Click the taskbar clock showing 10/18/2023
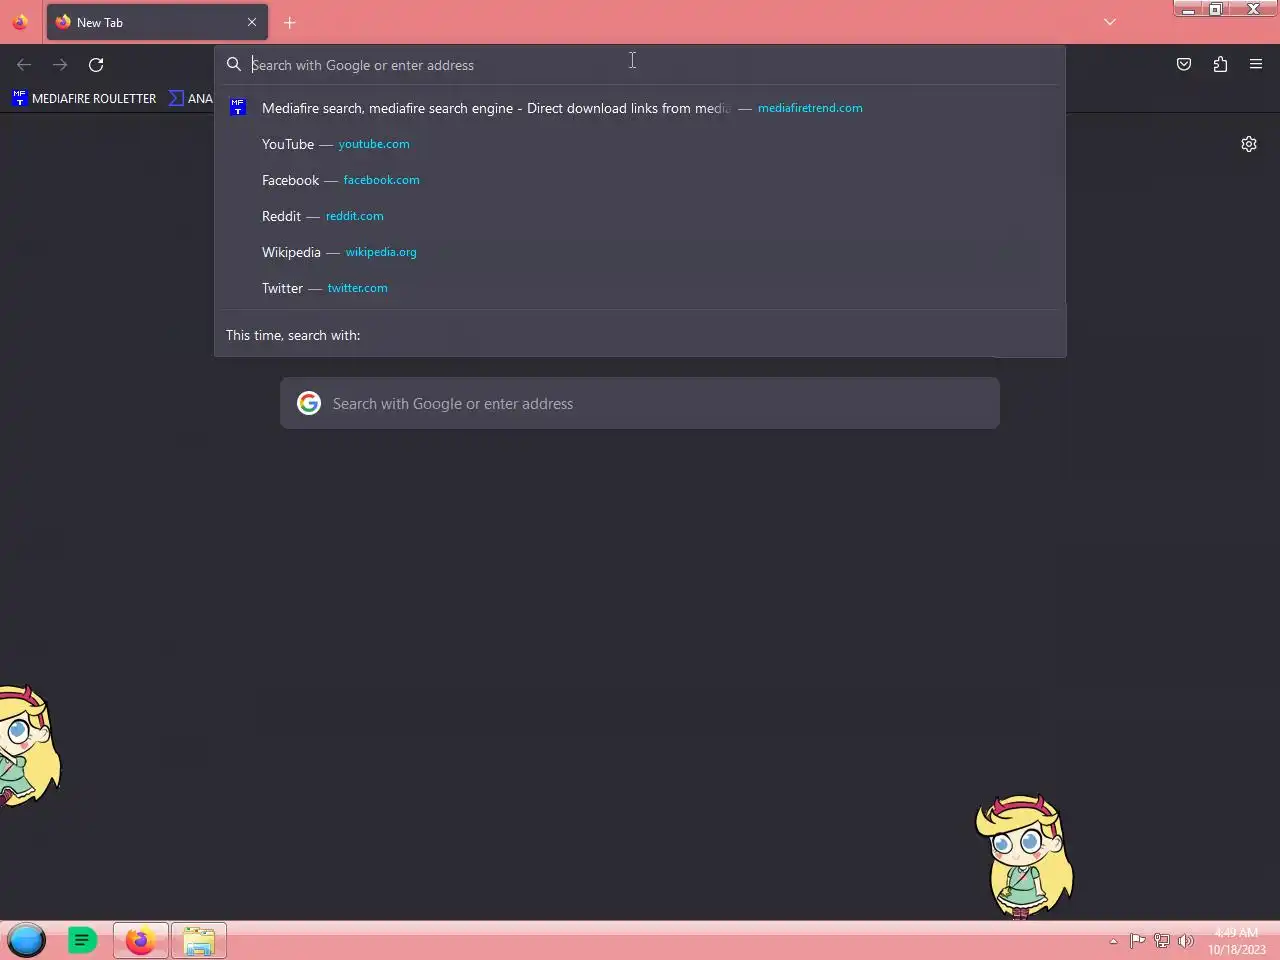Screen dimensions: 1280x960 (x=1237, y=941)
